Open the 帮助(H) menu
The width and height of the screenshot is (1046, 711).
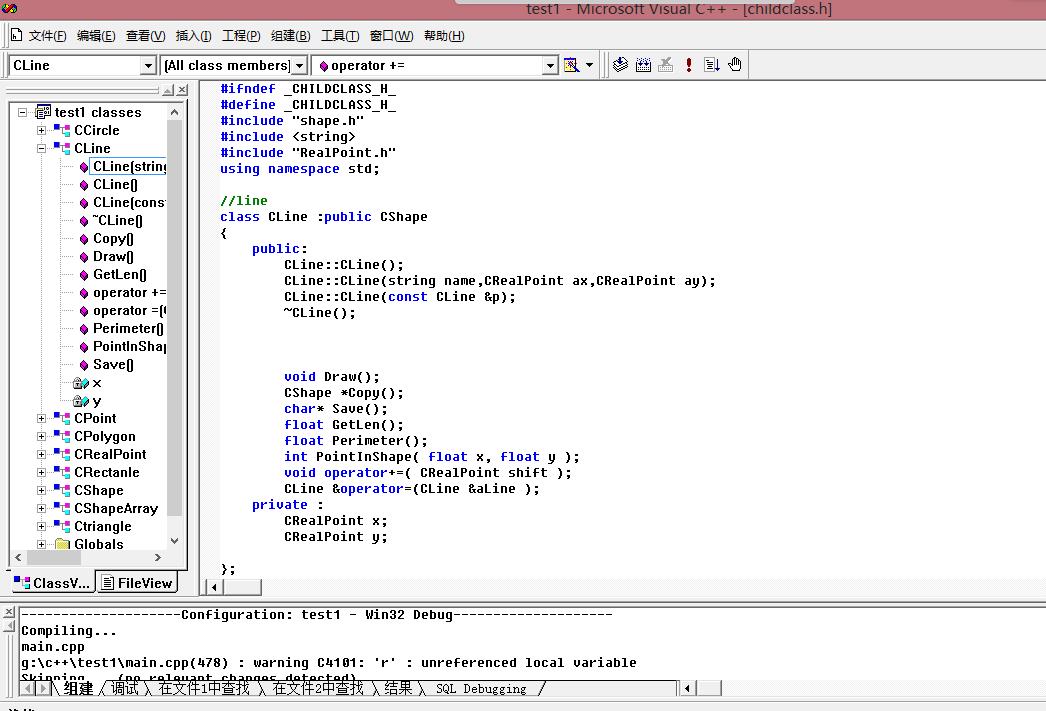(444, 36)
